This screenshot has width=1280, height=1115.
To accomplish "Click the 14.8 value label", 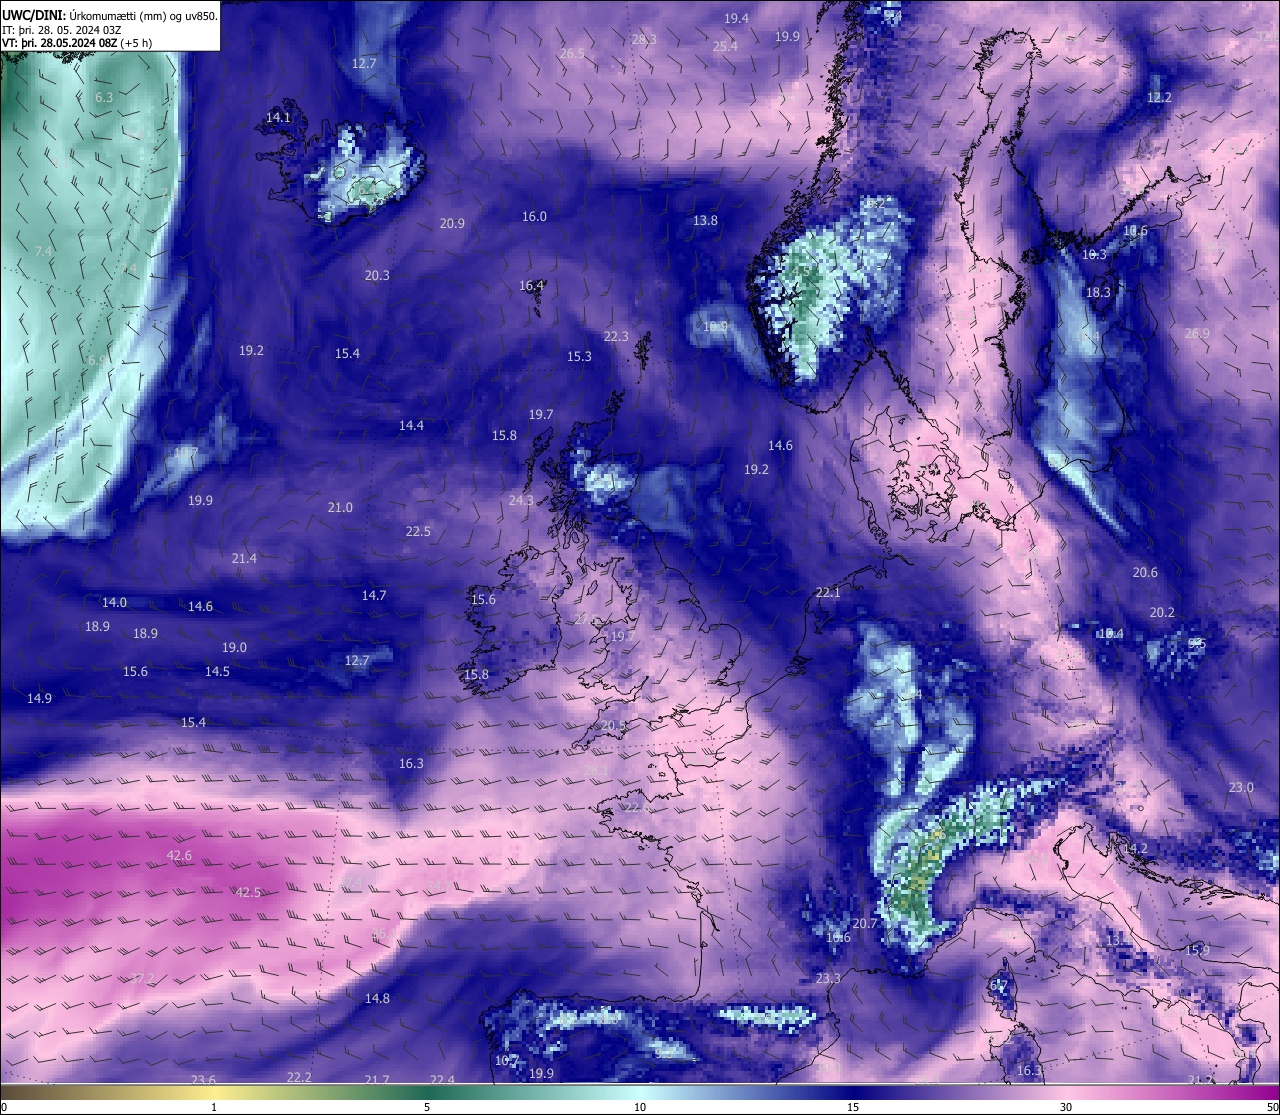I will pyautogui.click(x=377, y=998).
